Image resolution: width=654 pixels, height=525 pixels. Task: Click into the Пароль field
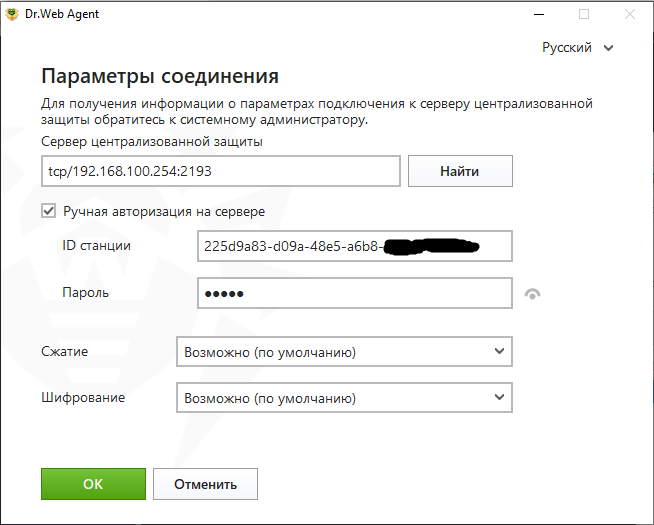click(355, 293)
